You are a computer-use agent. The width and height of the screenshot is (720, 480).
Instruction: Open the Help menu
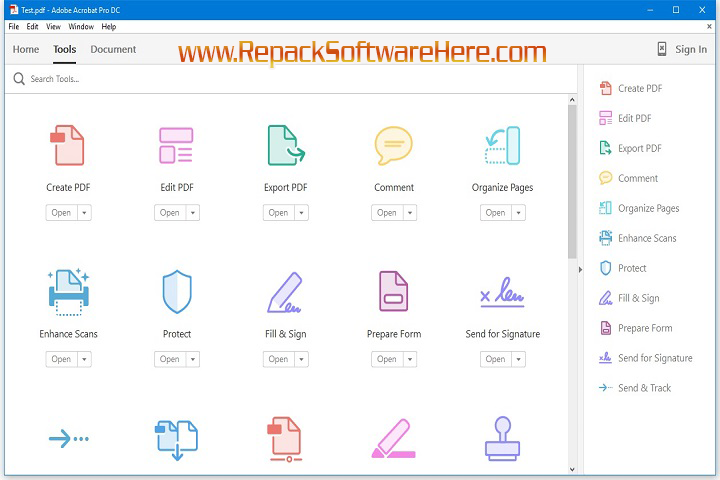coord(109,27)
